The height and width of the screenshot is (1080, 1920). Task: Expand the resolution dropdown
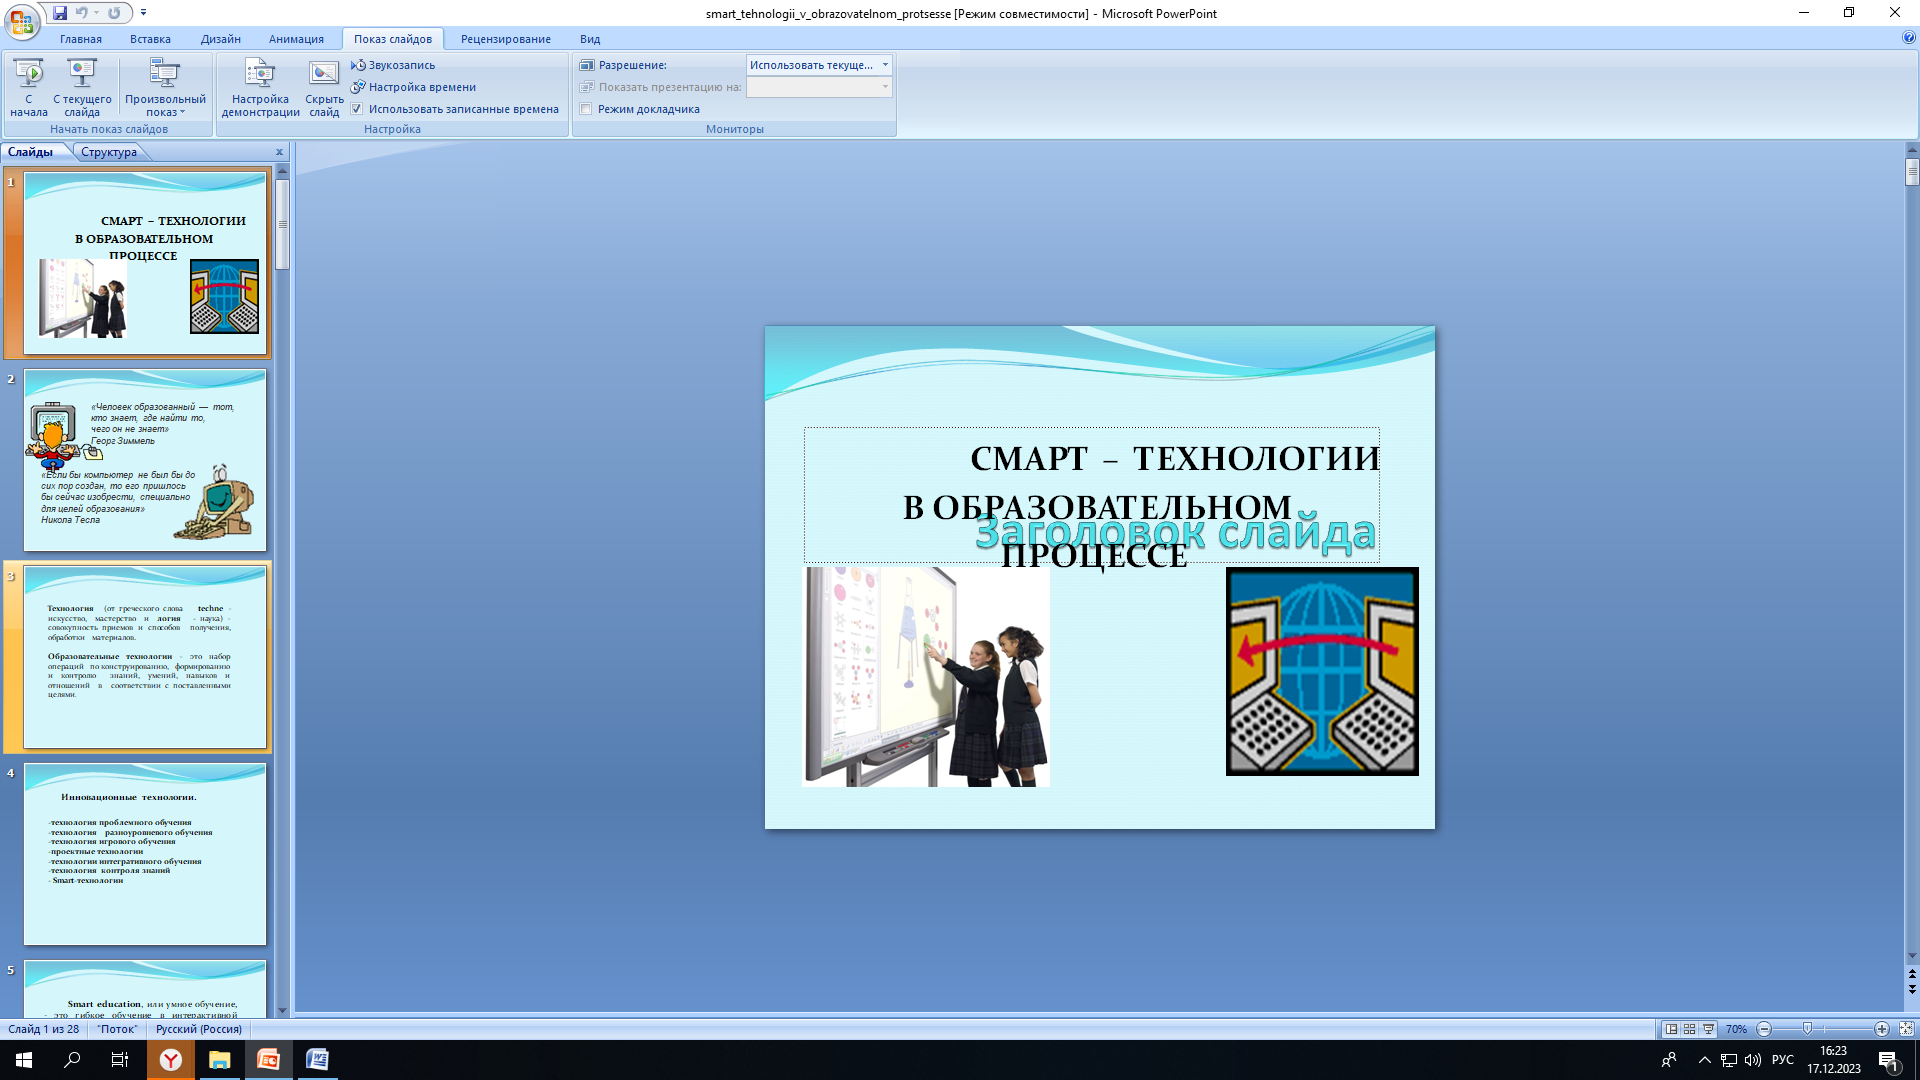[x=885, y=65]
